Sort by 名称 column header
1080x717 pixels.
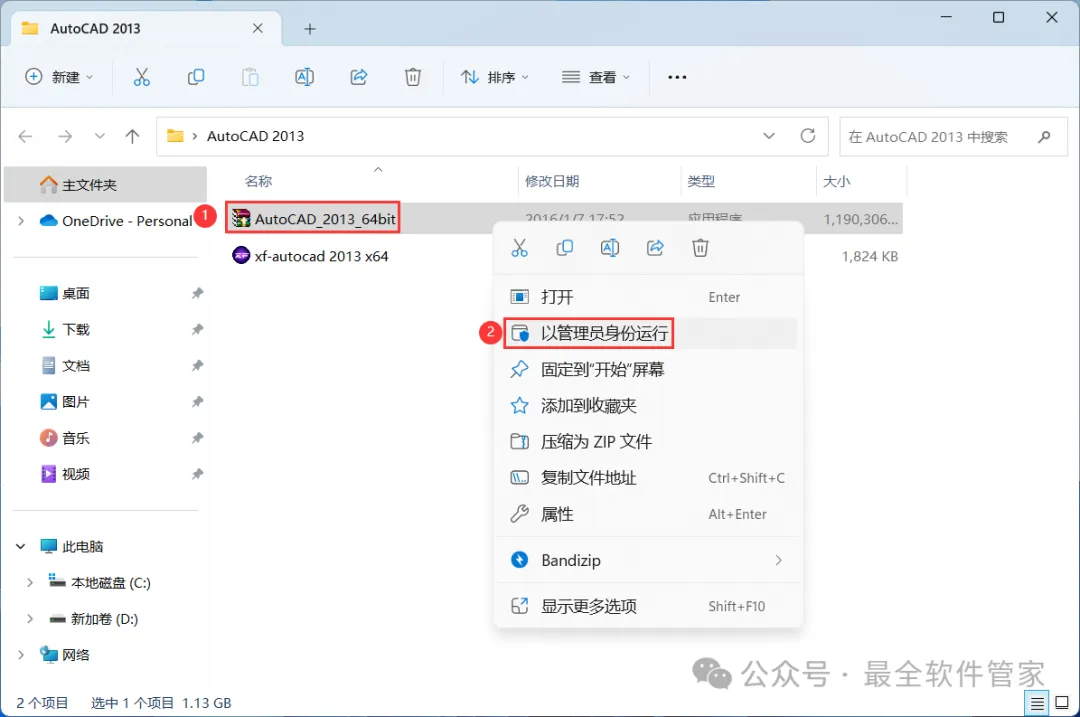coord(258,181)
